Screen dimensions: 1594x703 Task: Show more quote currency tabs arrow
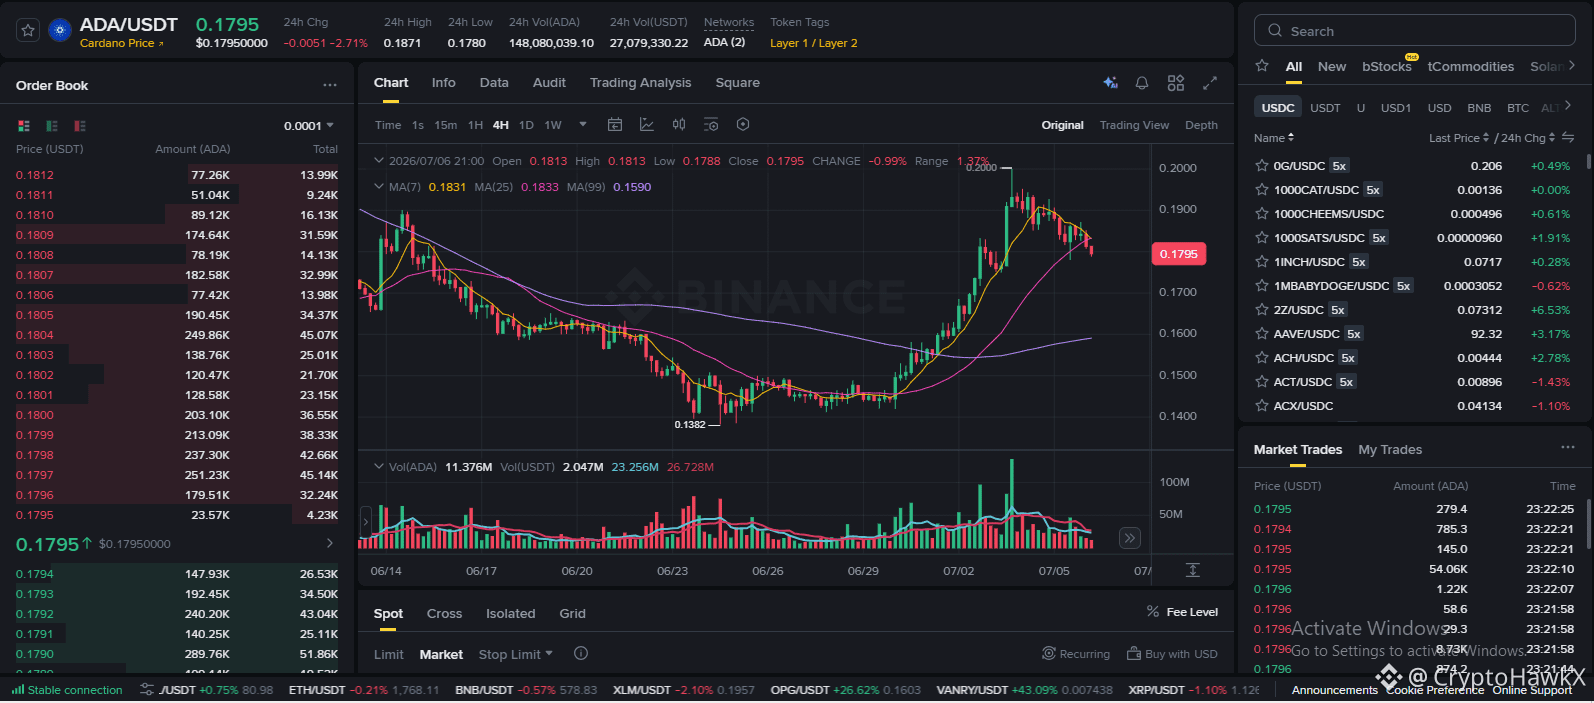(1568, 105)
